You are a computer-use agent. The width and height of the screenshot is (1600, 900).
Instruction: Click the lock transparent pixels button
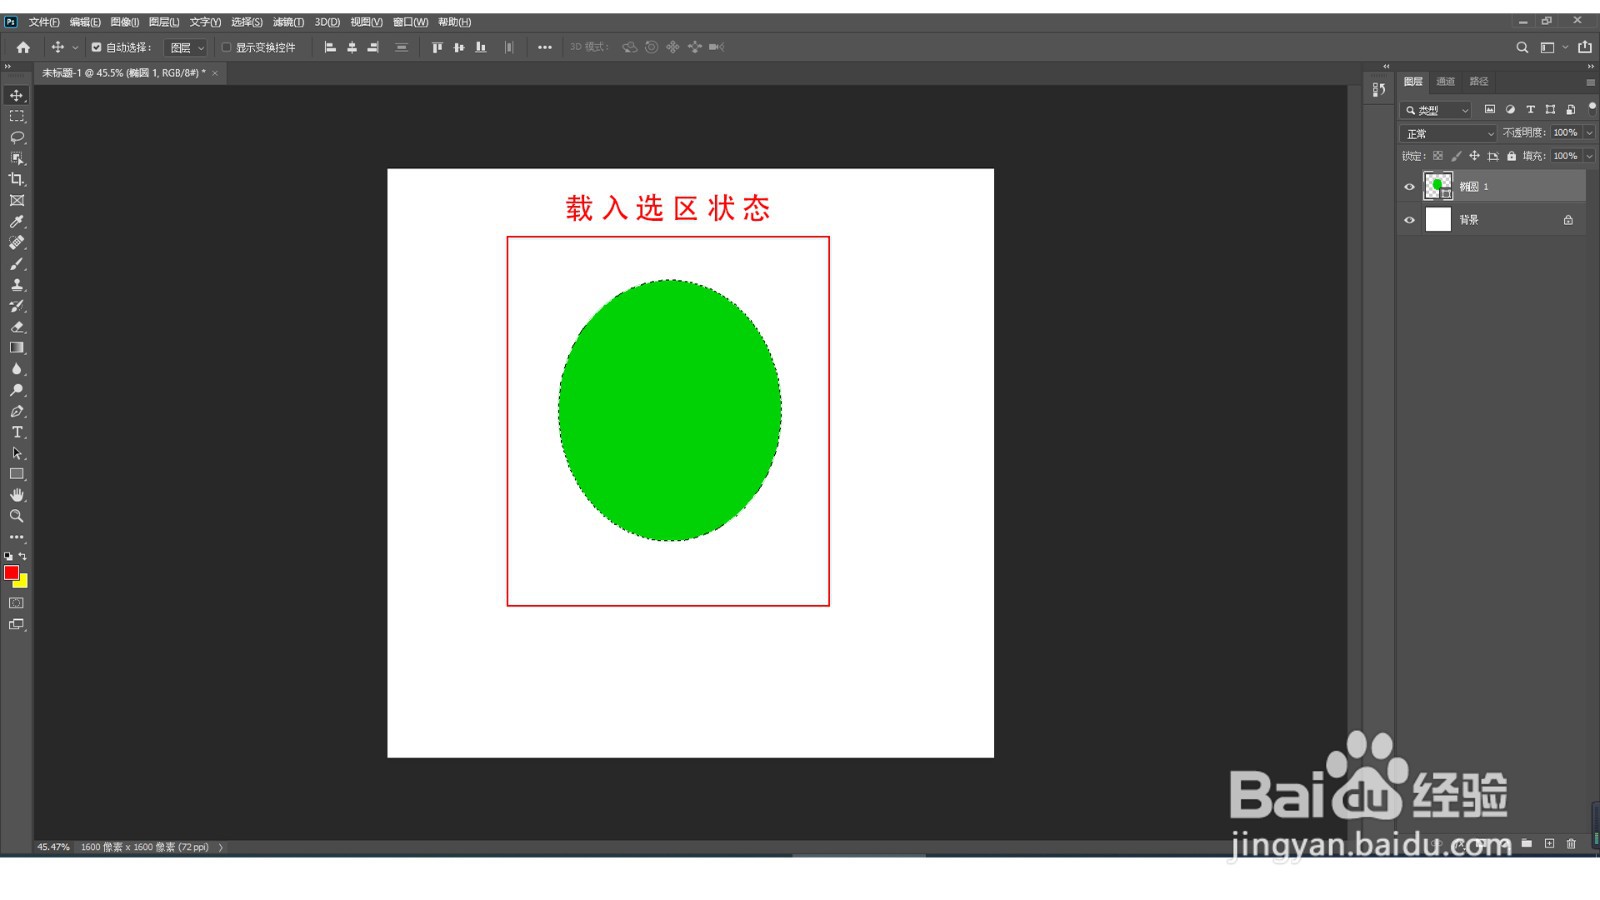(1438, 156)
